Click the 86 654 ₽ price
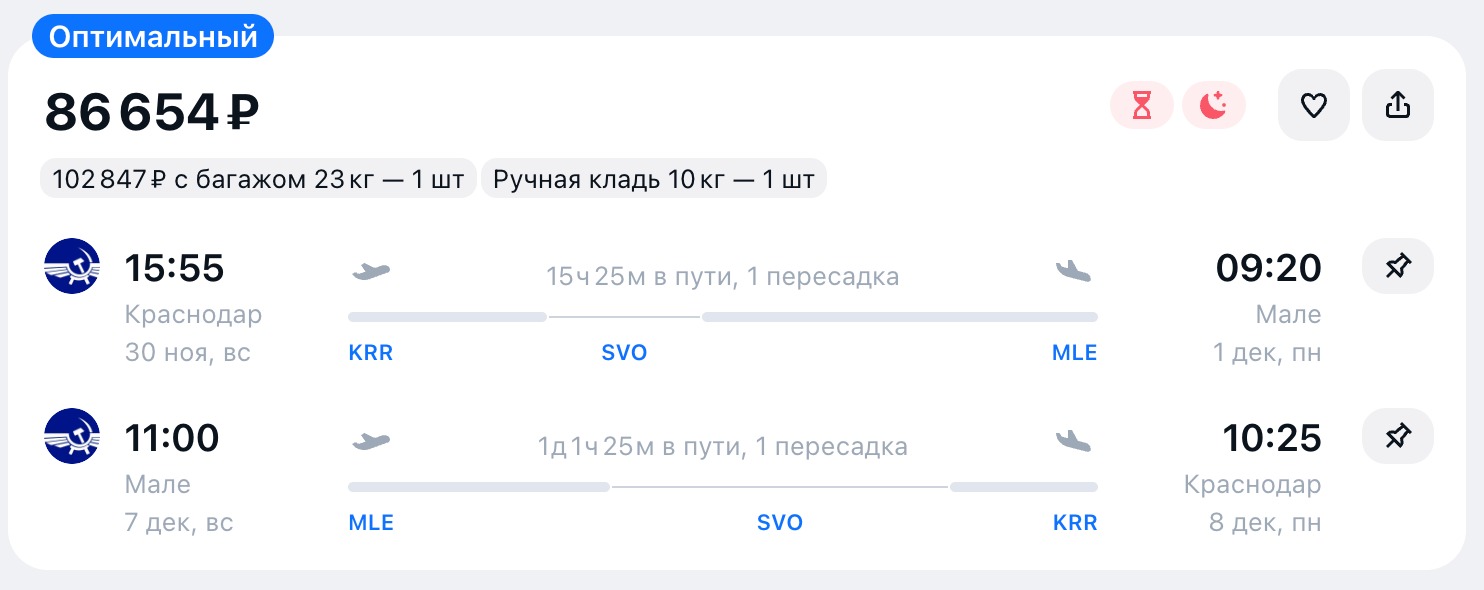 point(152,112)
